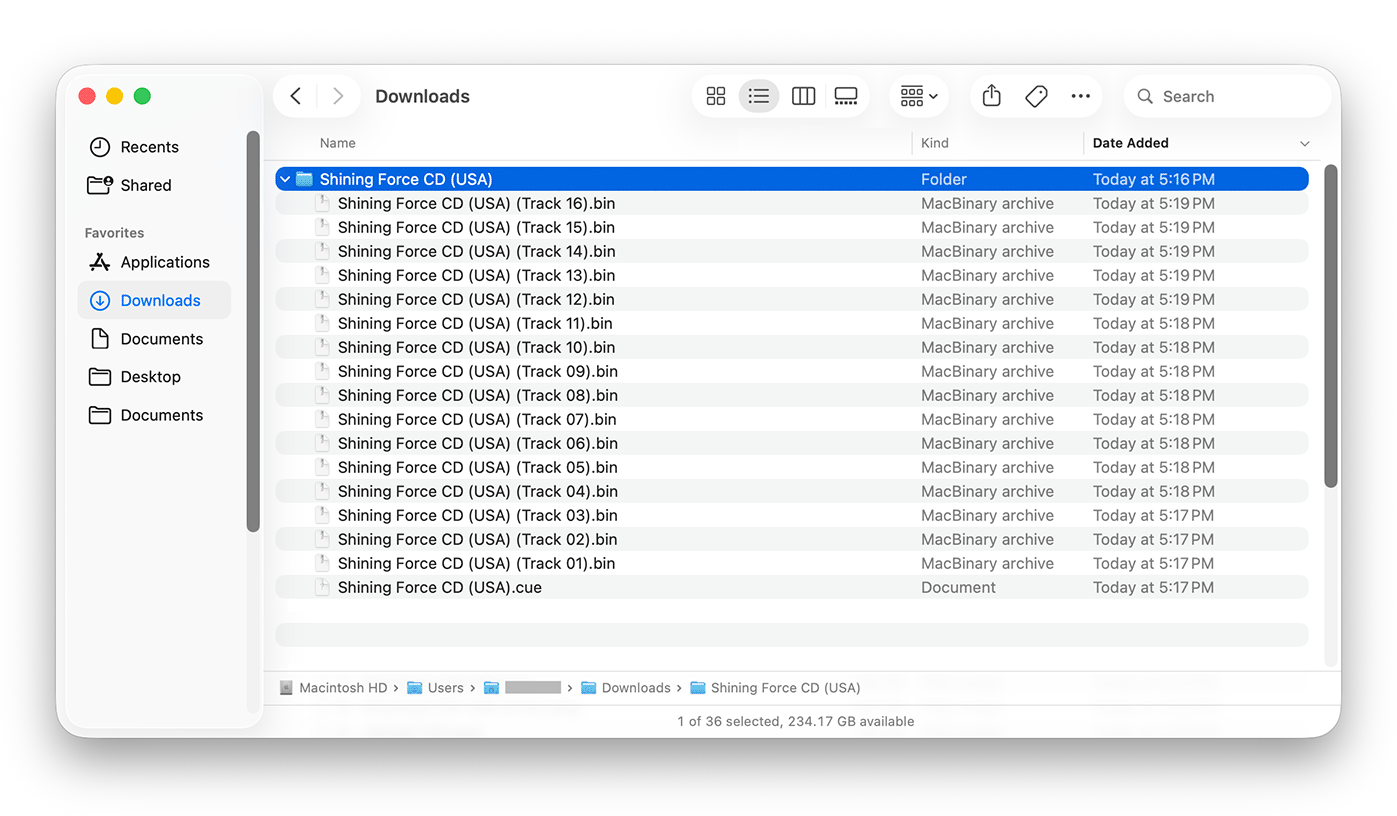Viewport: 1397px width, 816px height.
Task: Open Shared in the sidebar
Action: coord(154,185)
